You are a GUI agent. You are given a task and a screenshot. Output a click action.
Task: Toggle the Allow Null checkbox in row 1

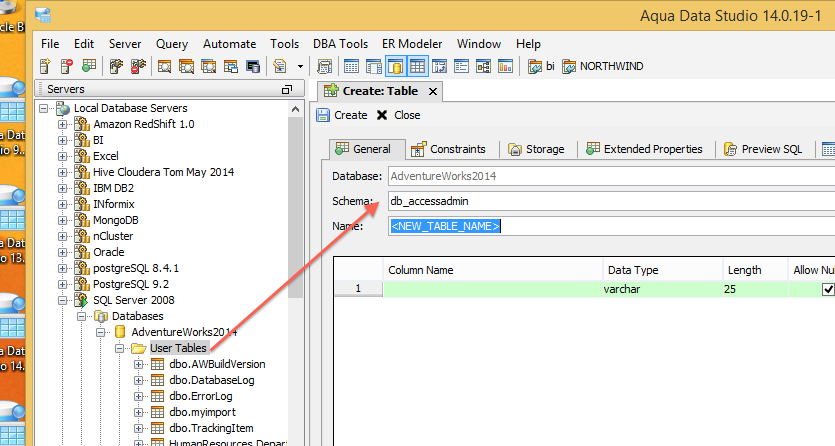(828, 289)
